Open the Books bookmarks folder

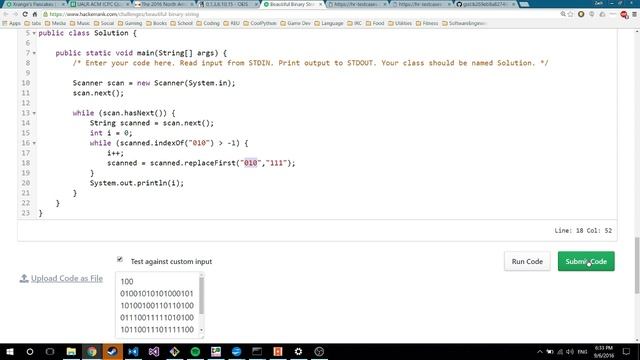[x=156, y=23]
